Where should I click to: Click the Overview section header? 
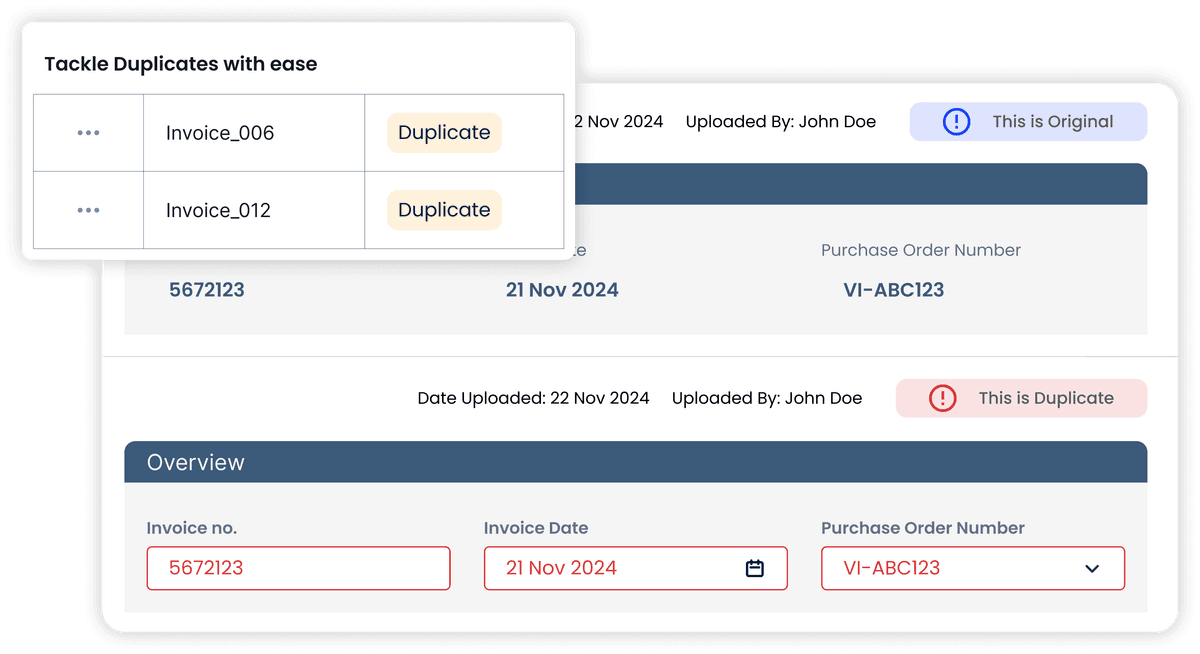pyautogui.click(x=635, y=462)
